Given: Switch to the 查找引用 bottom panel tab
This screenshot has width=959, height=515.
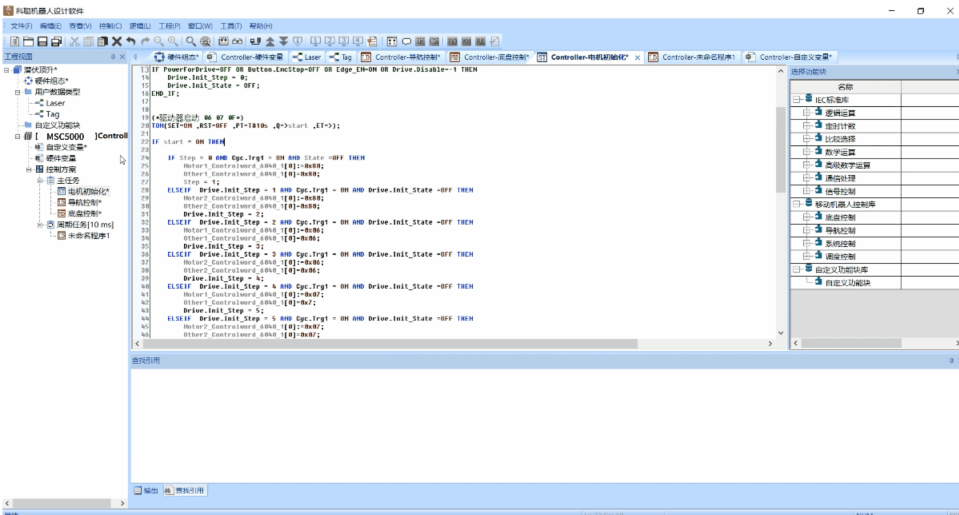Looking at the screenshot, I should coord(185,491).
